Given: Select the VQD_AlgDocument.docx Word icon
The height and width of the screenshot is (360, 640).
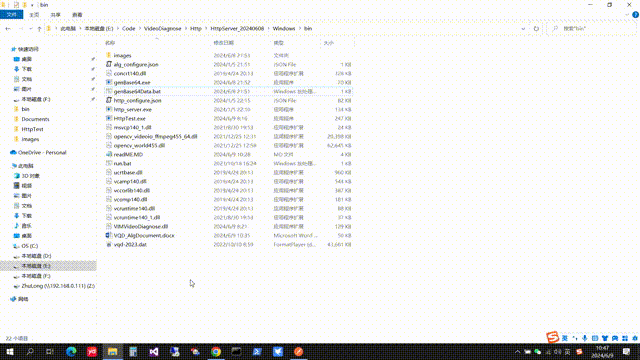Looking at the screenshot, I should click(x=109, y=235).
